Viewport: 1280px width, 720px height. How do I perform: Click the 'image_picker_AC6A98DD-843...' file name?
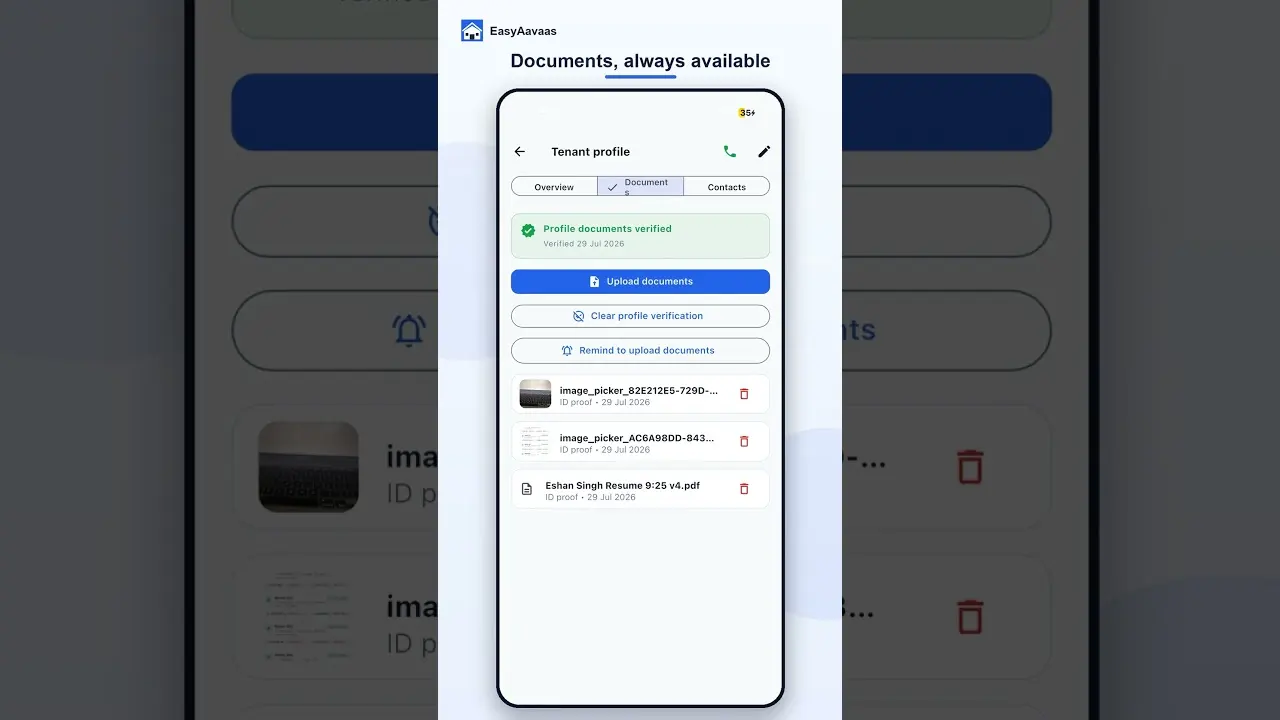[637, 438]
